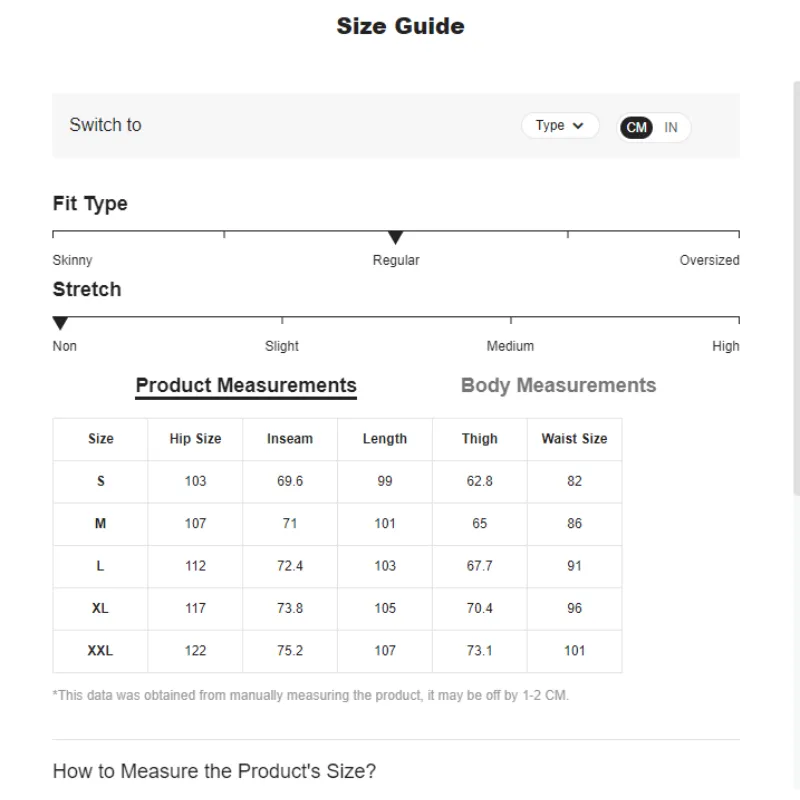Switch units to CM
Viewport: 800px width, 800px height.
tap(636, 127)
